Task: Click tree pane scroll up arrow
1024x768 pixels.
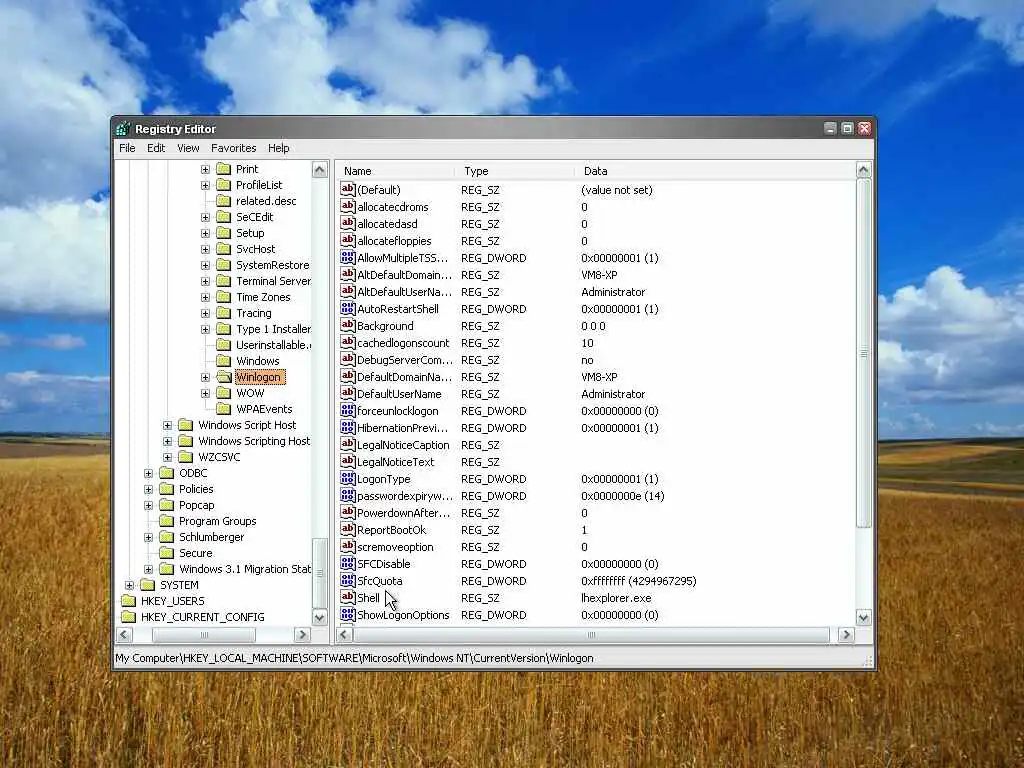Action: pyautogui.click(x=319, y=170)
